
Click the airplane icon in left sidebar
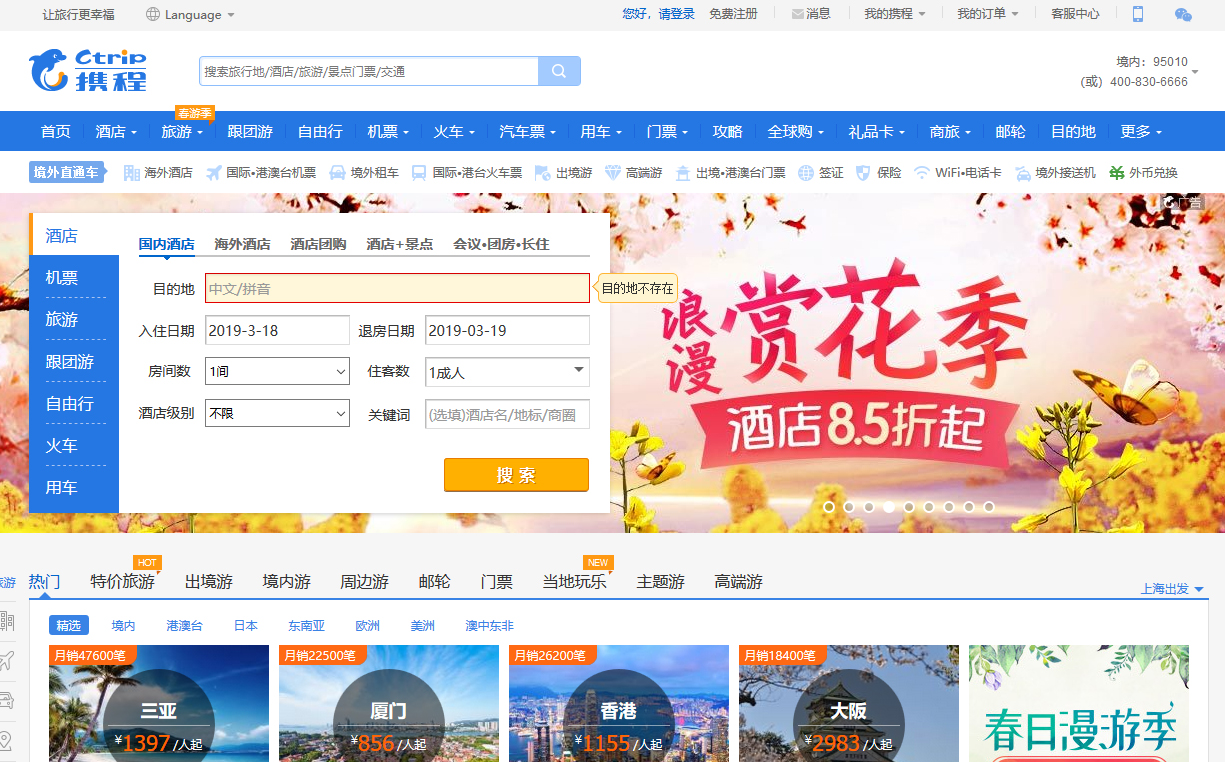(7, 660)
